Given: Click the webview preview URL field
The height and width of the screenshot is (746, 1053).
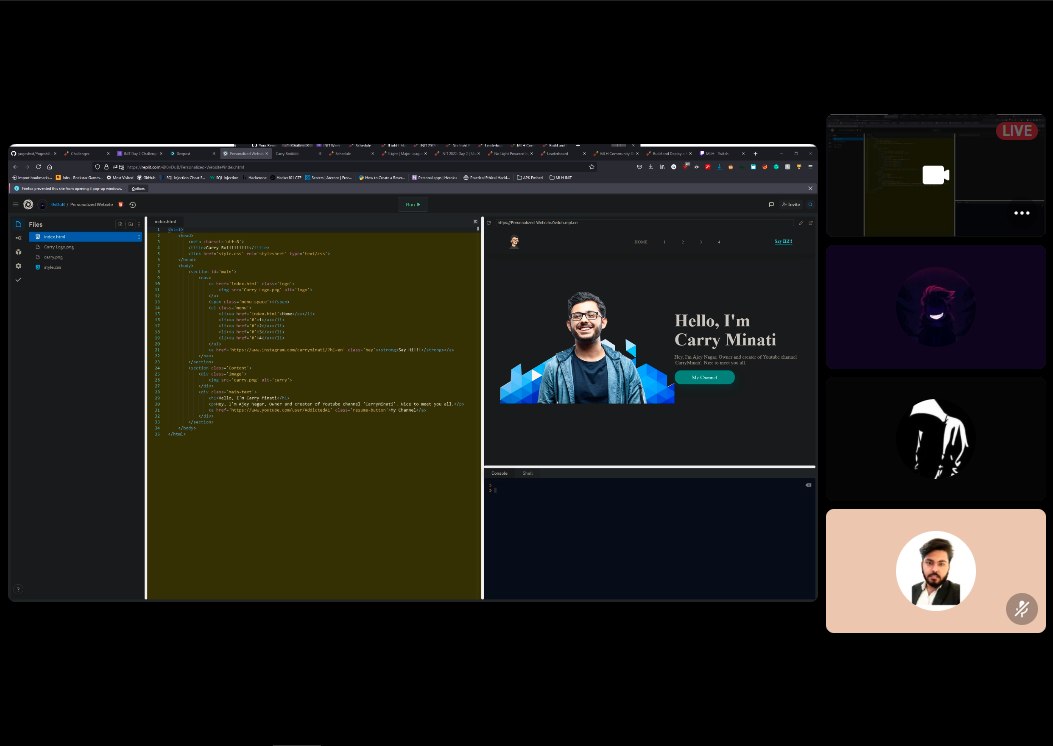Looking at the screenshot, I should pyautogui.click(x=645, y=222).
